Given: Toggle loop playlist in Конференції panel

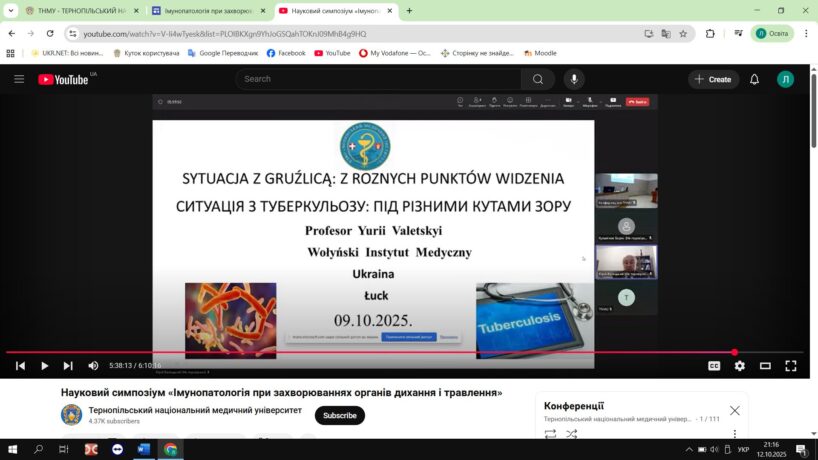Looking at the screenshot, I should pyautogui.click(x=550, y=434).
